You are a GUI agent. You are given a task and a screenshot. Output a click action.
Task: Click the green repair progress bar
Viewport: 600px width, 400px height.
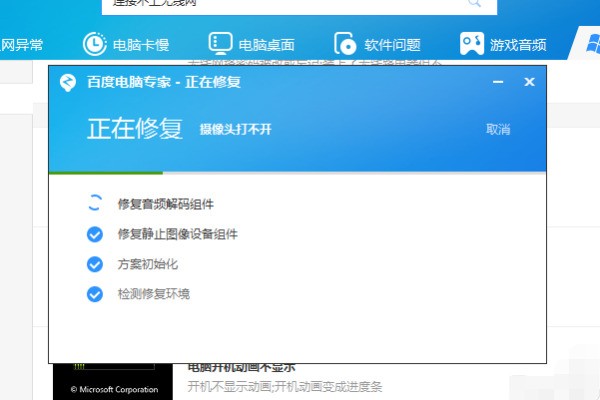pos(105,173)
